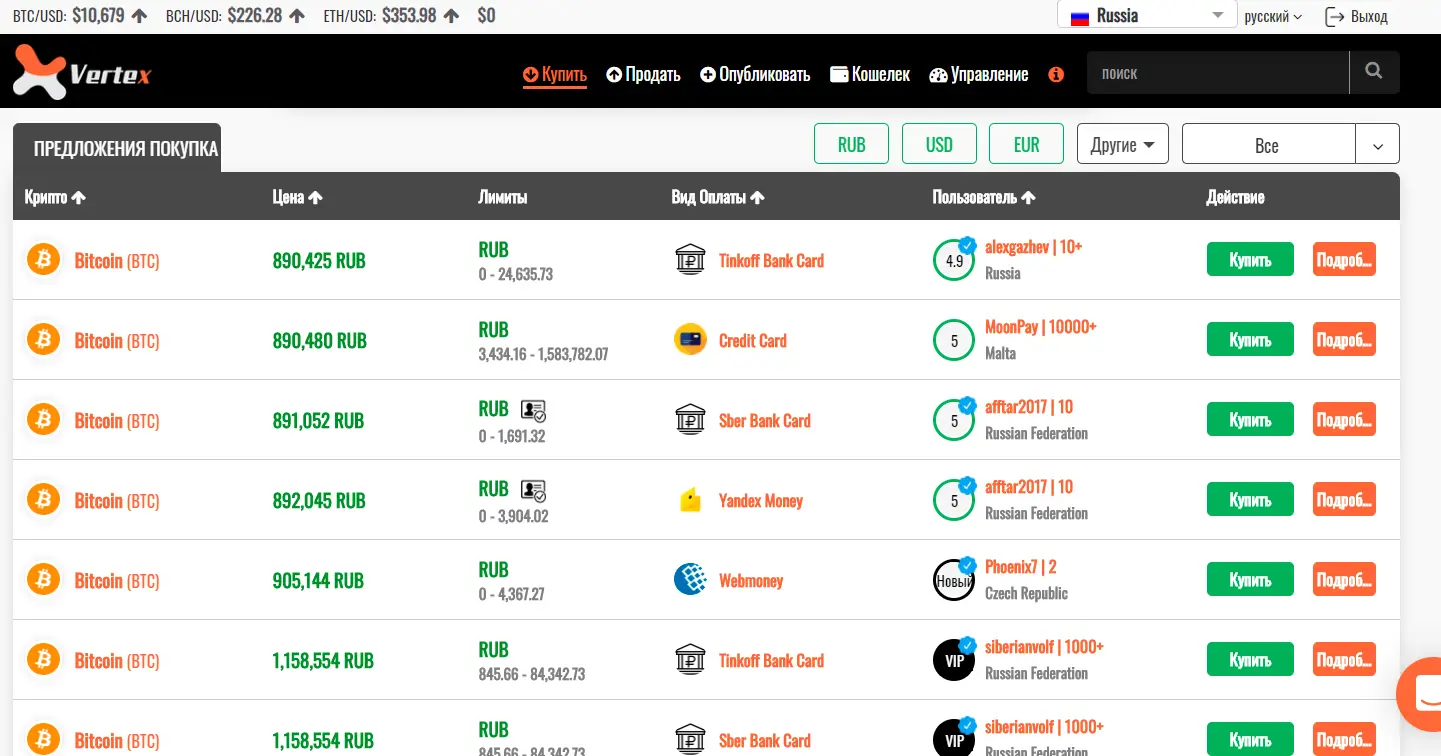
Task: Open the Кошелек menu item
Action: point(870,74)
